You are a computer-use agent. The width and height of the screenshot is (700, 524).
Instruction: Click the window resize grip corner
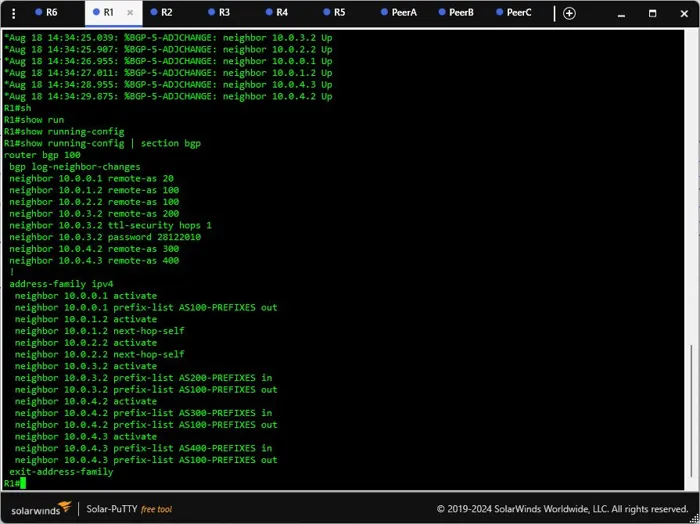click(695, 518)
